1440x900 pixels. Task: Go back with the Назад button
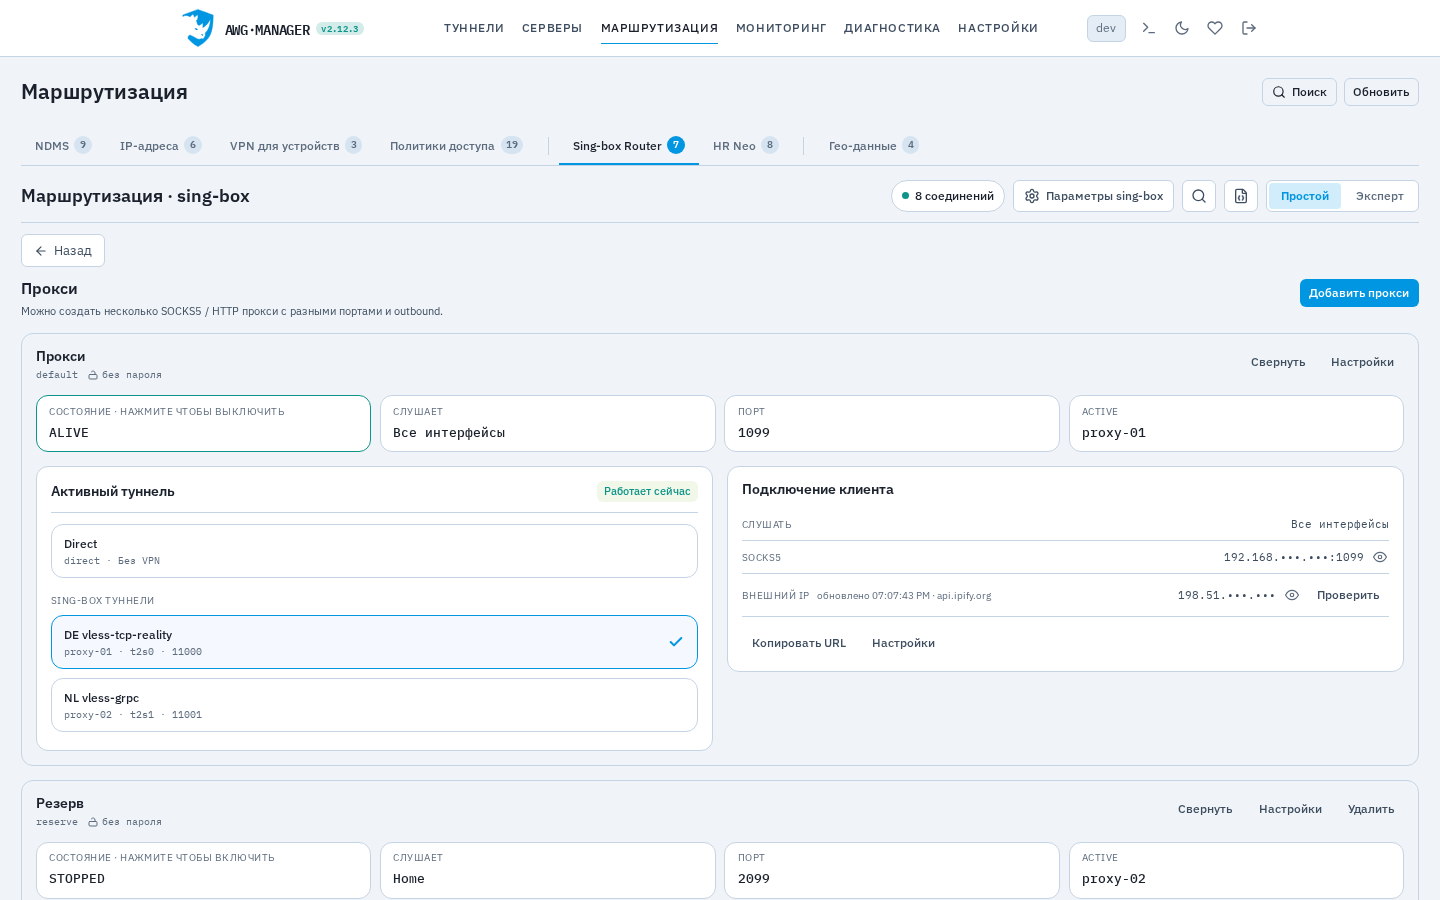point(63,250)
